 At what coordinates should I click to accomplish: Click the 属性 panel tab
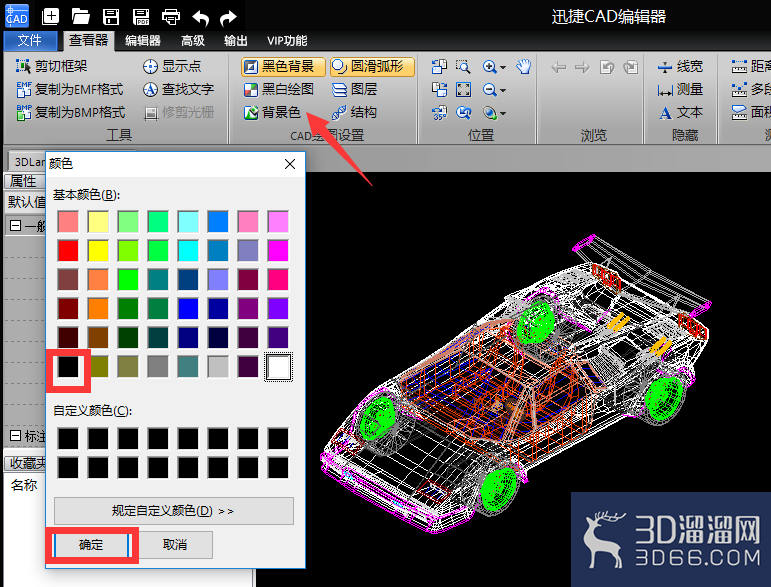click(x=24, y=181)
